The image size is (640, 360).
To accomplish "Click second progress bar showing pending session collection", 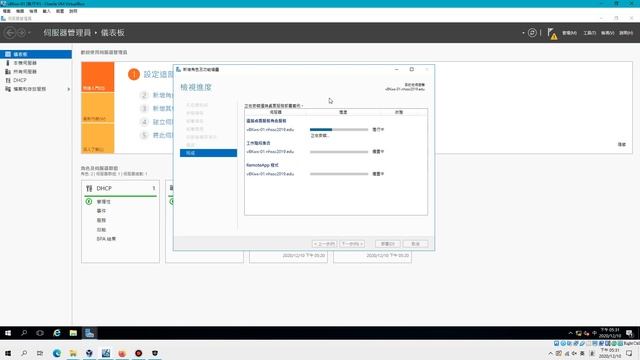I will click(339, 151).
